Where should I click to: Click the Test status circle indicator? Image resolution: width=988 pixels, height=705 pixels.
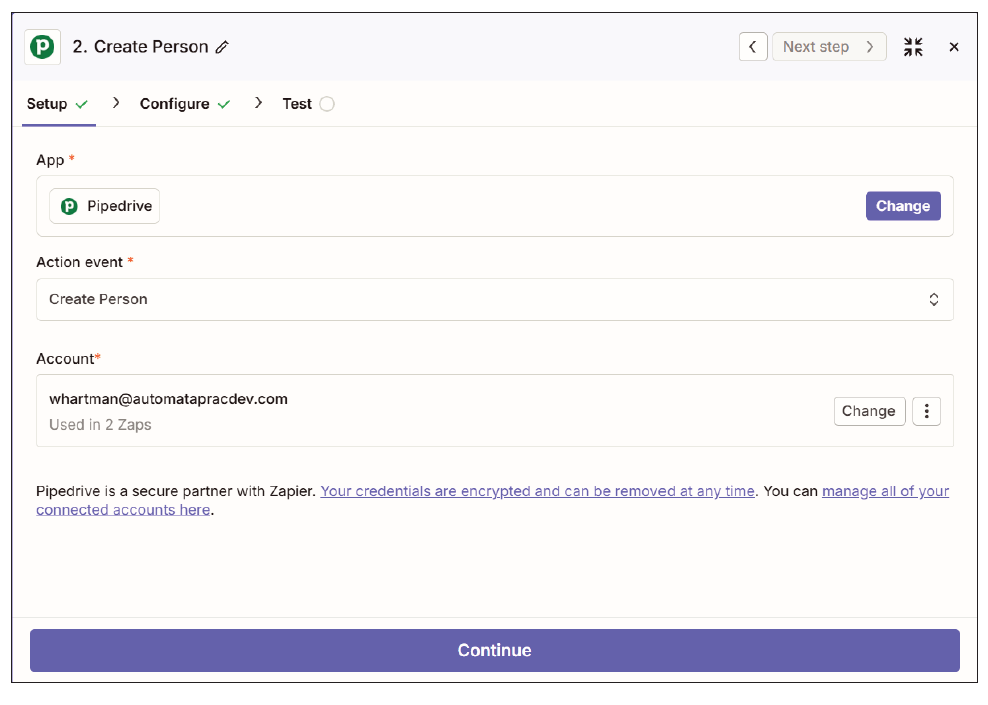coord(327,104)
